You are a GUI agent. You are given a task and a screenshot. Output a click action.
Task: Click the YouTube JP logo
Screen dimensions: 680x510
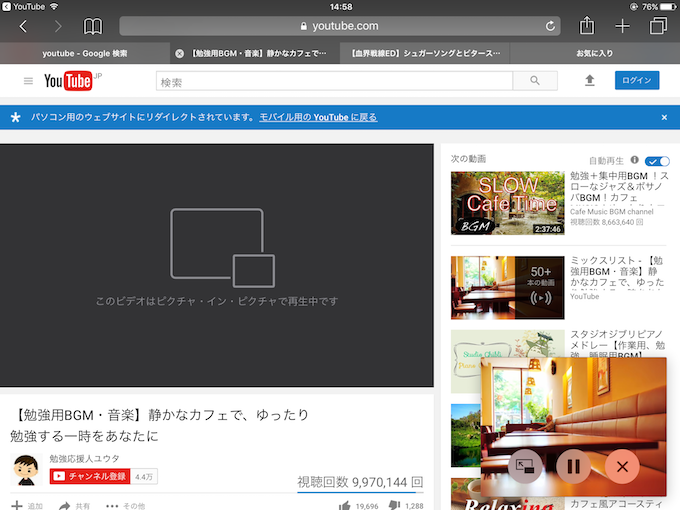point(72,81)
